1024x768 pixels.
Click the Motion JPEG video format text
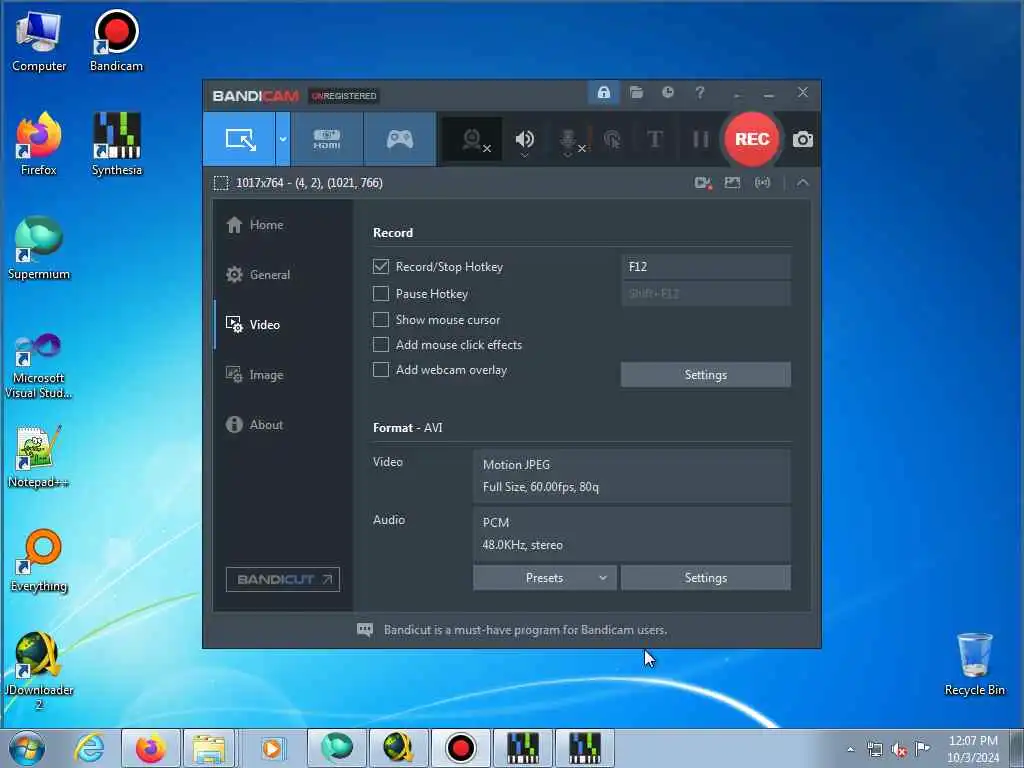point(517,465)
